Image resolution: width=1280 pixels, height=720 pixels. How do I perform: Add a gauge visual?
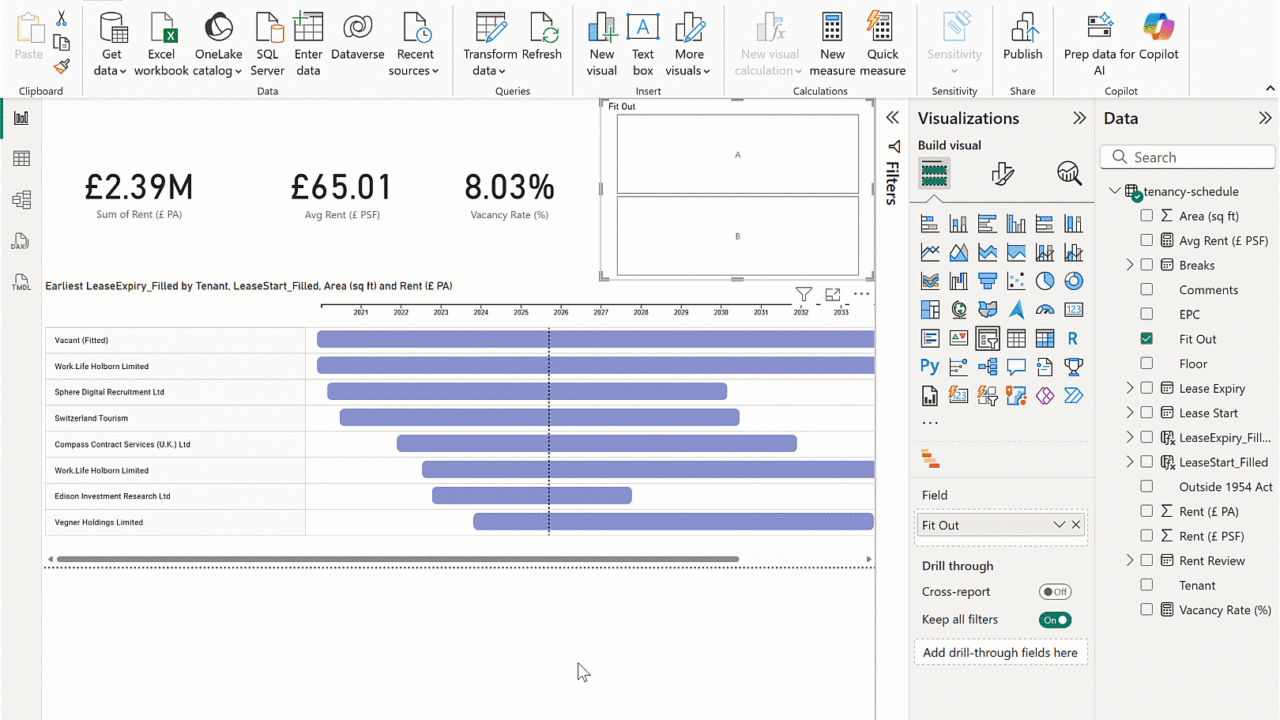point(1045,310)
